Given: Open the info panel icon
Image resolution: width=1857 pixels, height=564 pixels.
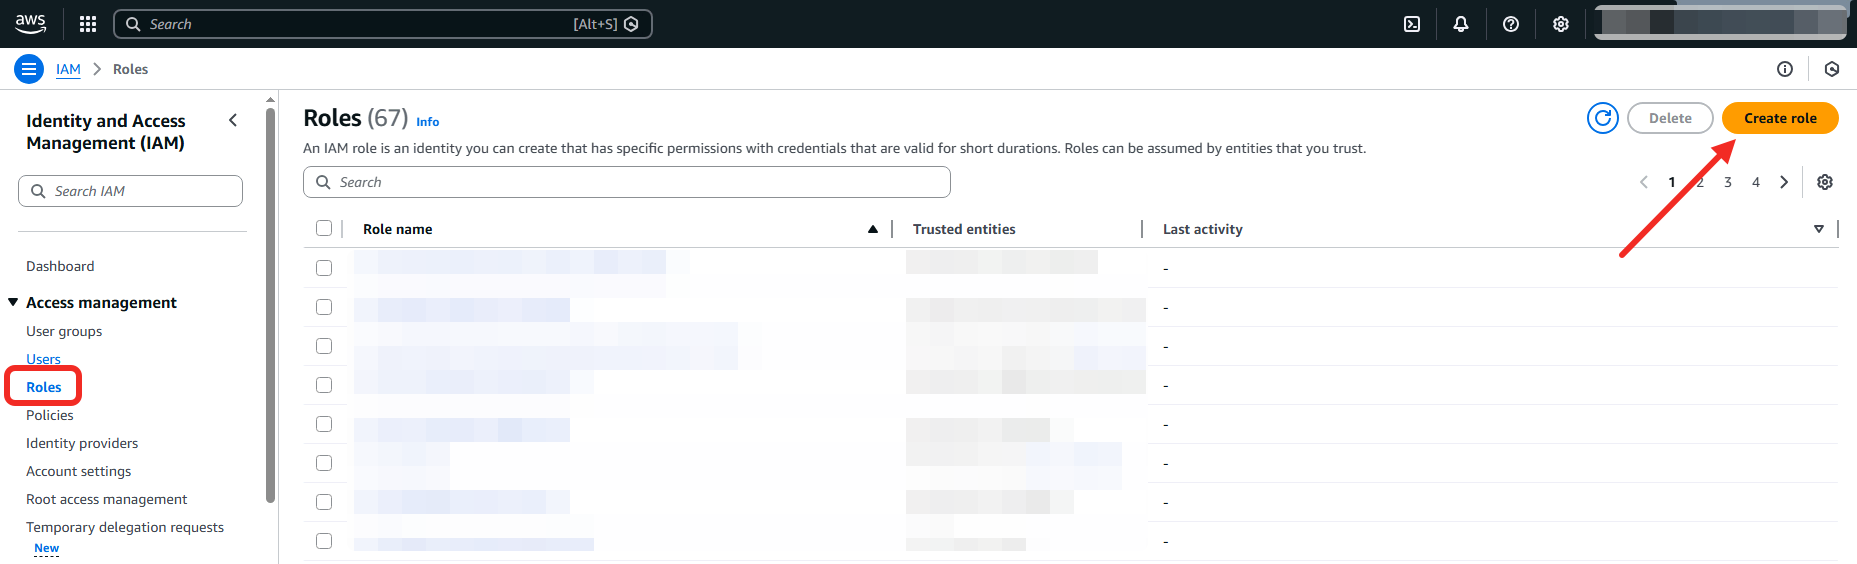Looking at the screenshot, I should tap(1785, 69).
